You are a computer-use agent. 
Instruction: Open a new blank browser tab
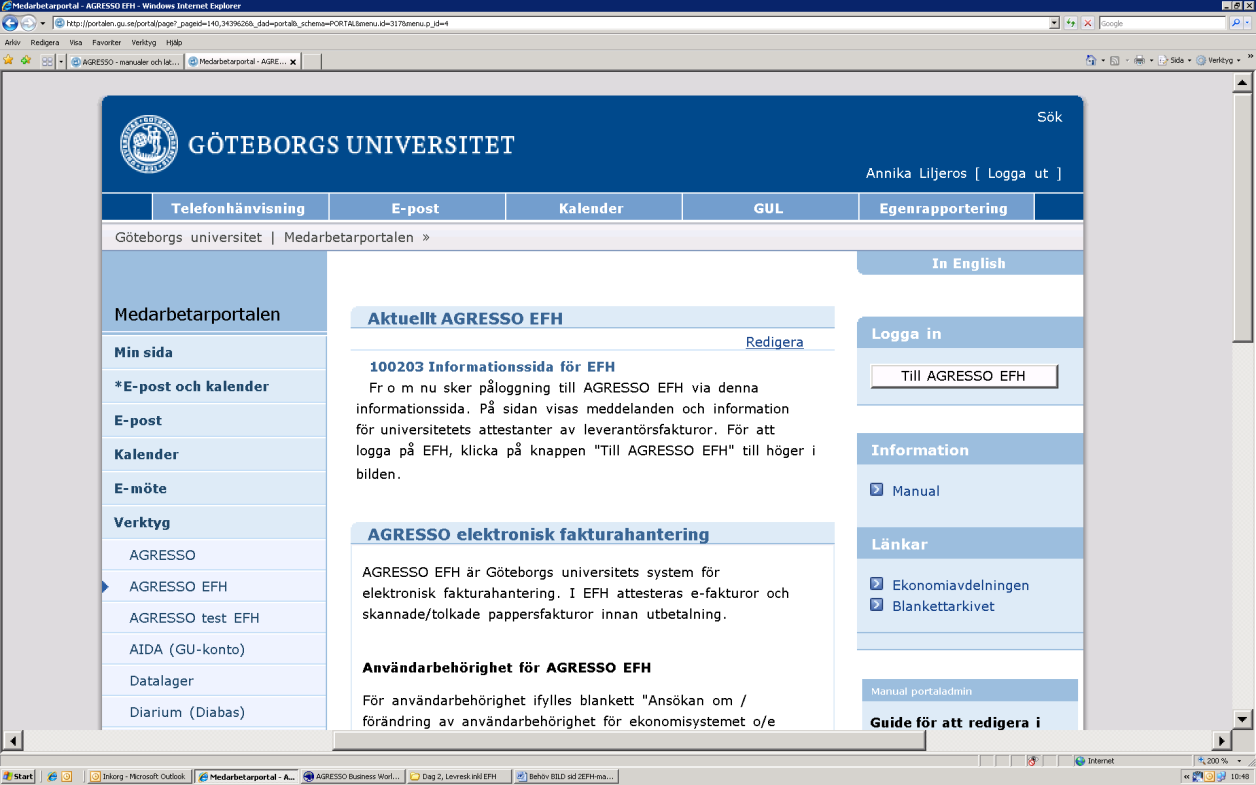coord(312,61)
